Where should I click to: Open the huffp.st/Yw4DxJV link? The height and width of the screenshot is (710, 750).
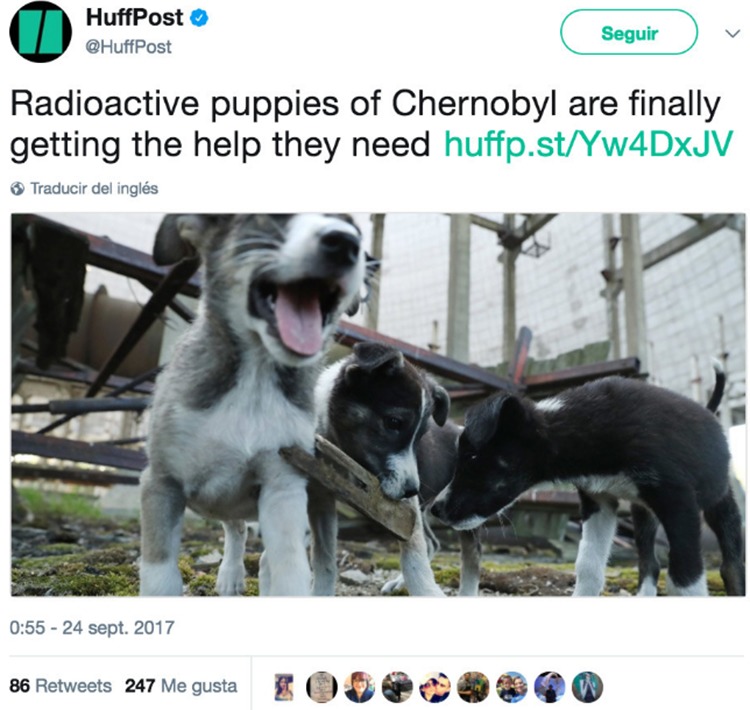pyautogui.click(x=588, y=144)
